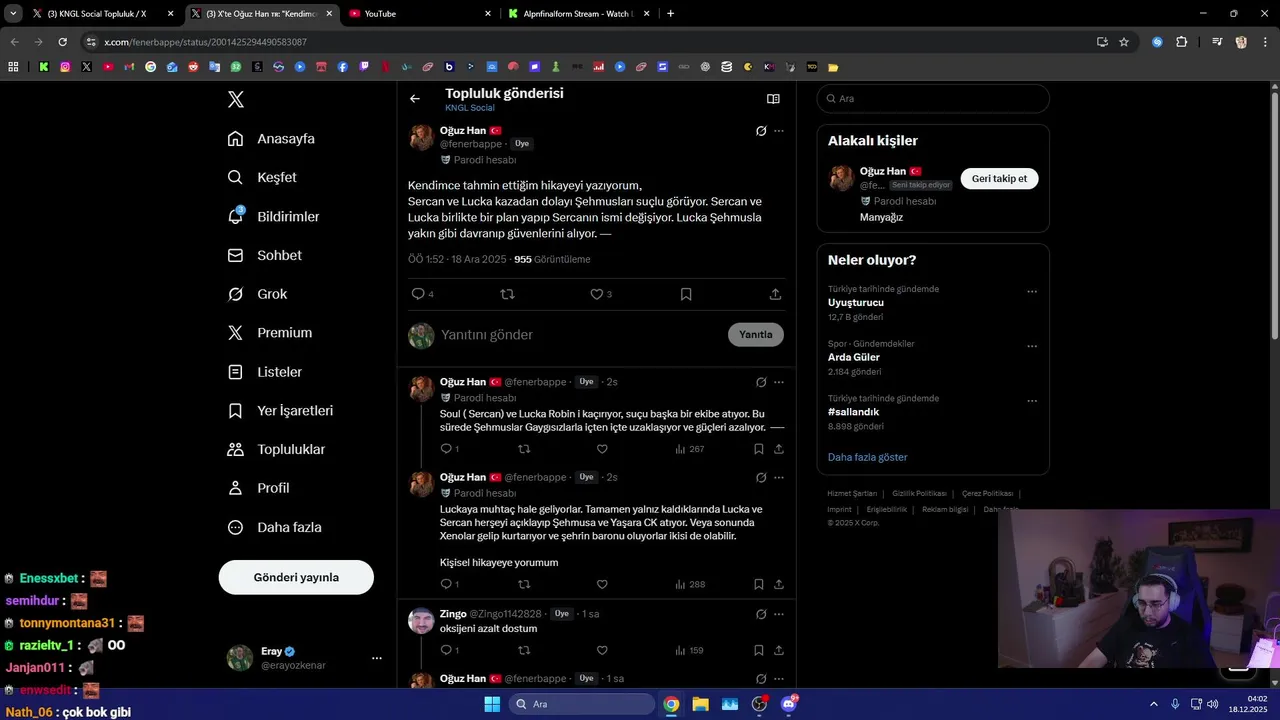Open Grok from the sidebar
The height and width of the screenshot is (720, 1280).
258,294
